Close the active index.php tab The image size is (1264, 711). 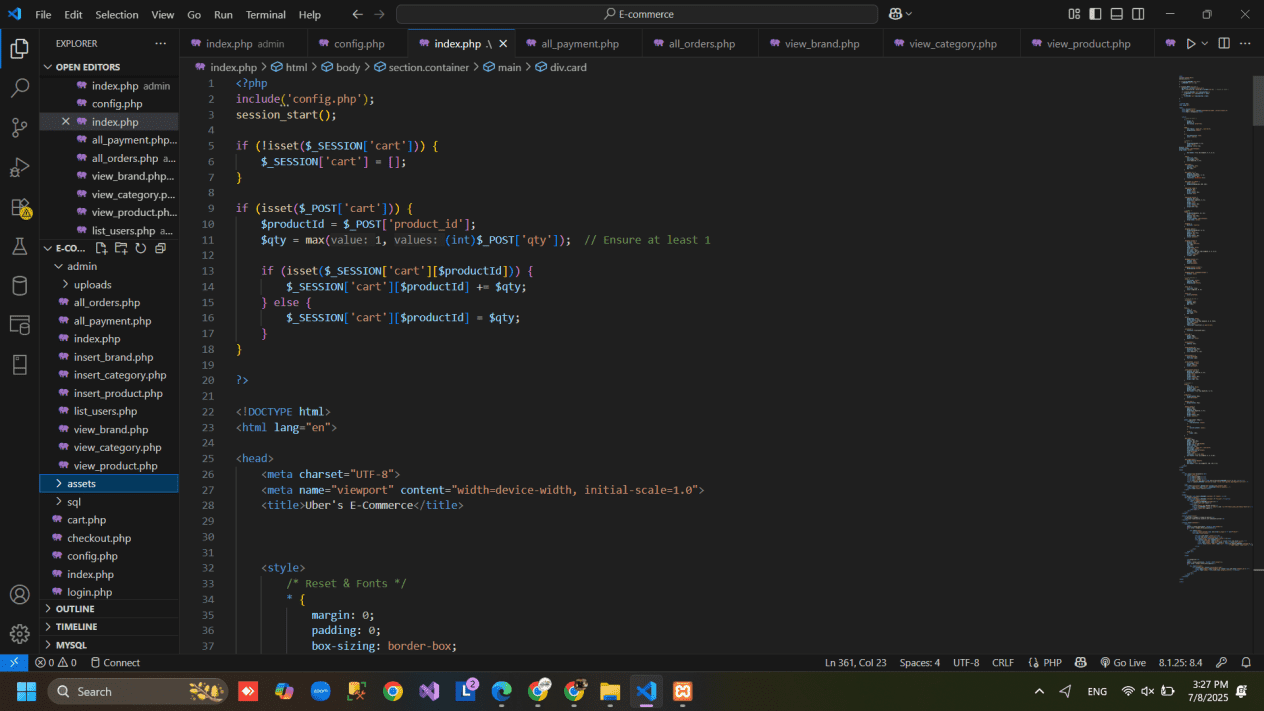point(503,44)
